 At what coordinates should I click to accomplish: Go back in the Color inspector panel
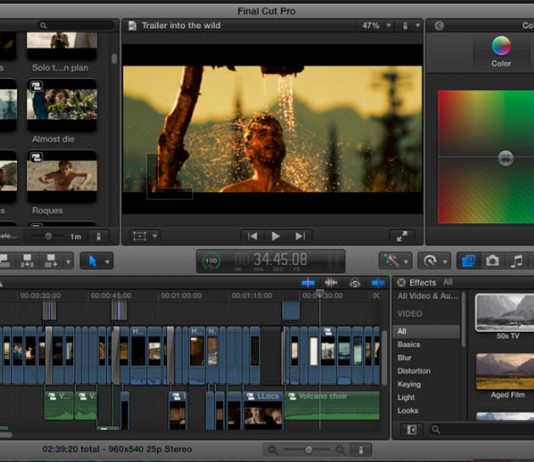[439, 26]
